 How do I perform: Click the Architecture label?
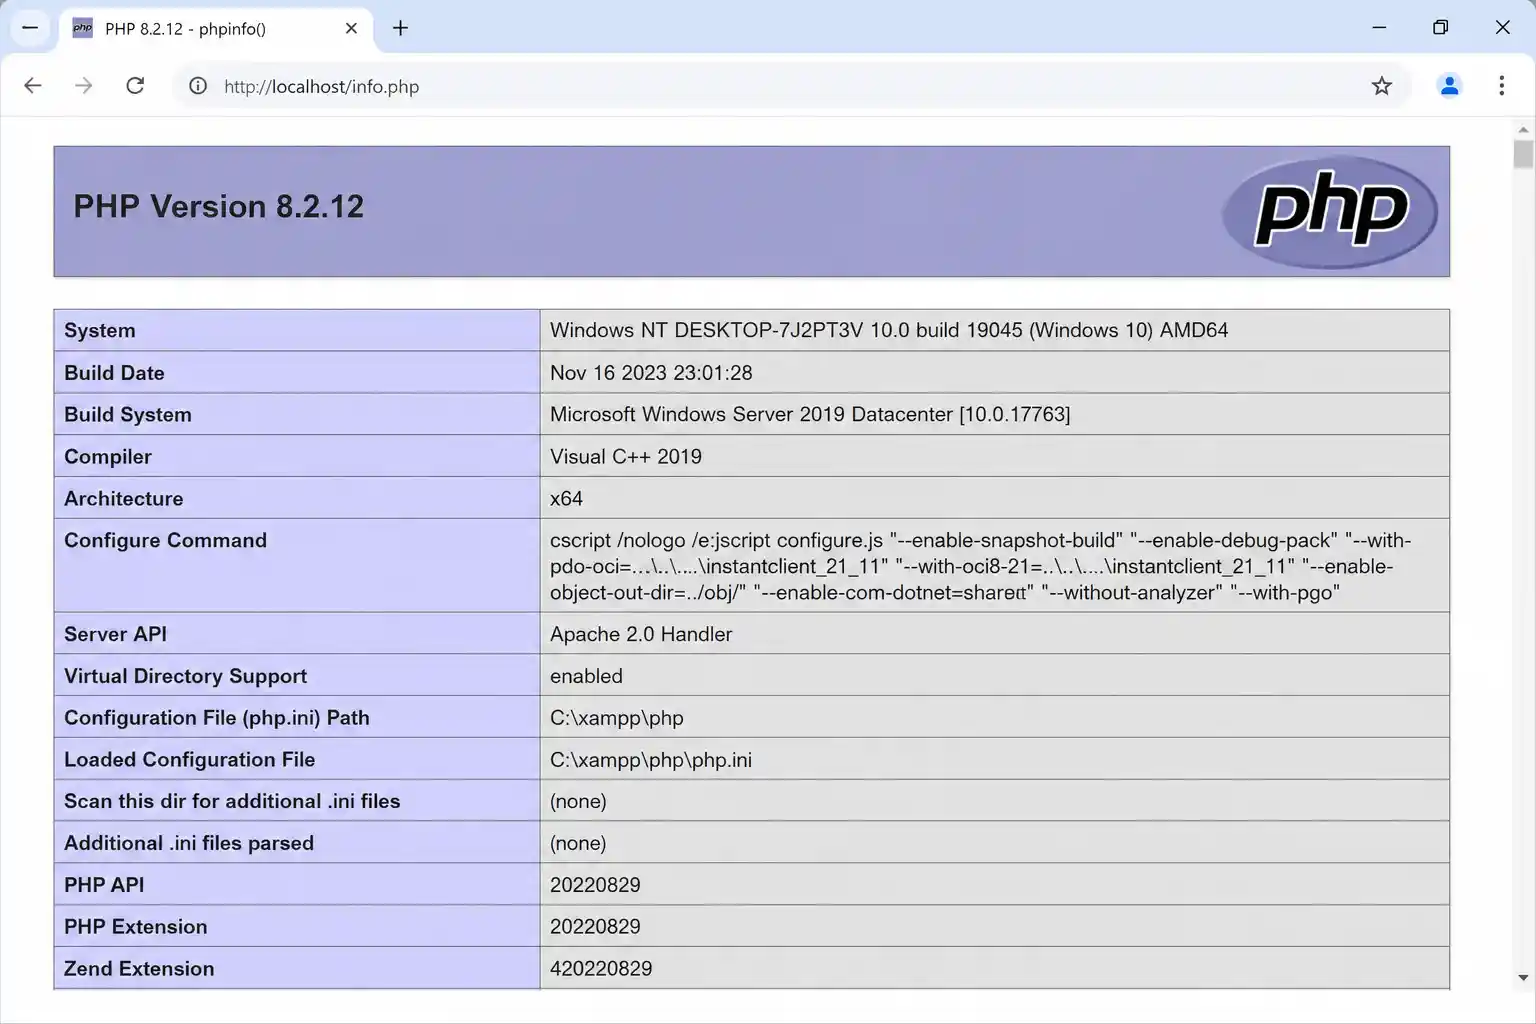click(124, 499)
